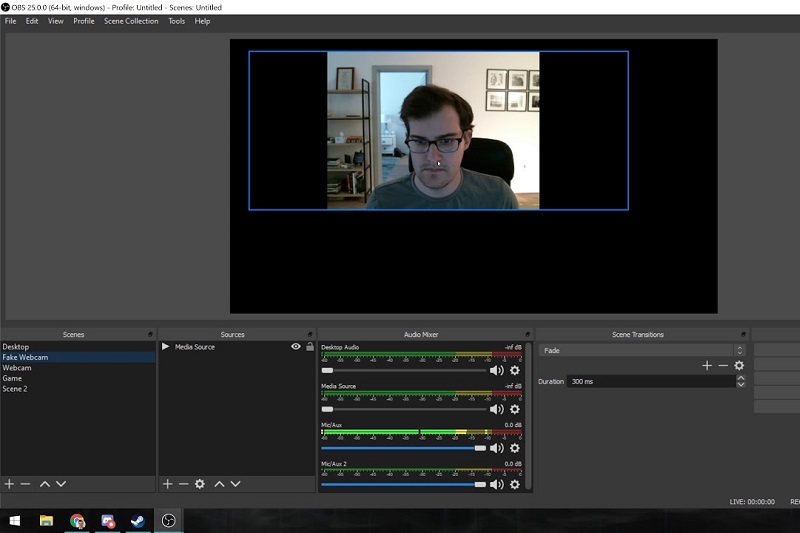Screen dimensions: 800x533
Task: Remove scene transition minus icon
Action: [723, 365]
